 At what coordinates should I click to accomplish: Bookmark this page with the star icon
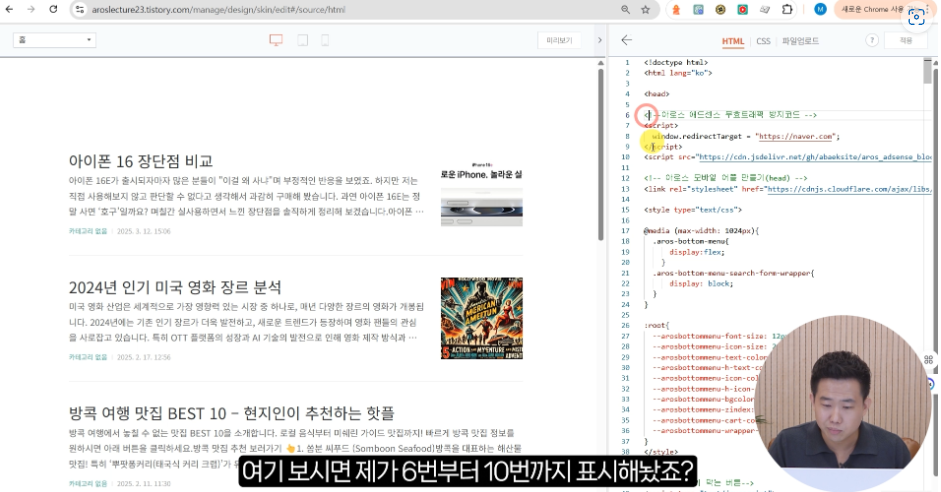point(646,10)
